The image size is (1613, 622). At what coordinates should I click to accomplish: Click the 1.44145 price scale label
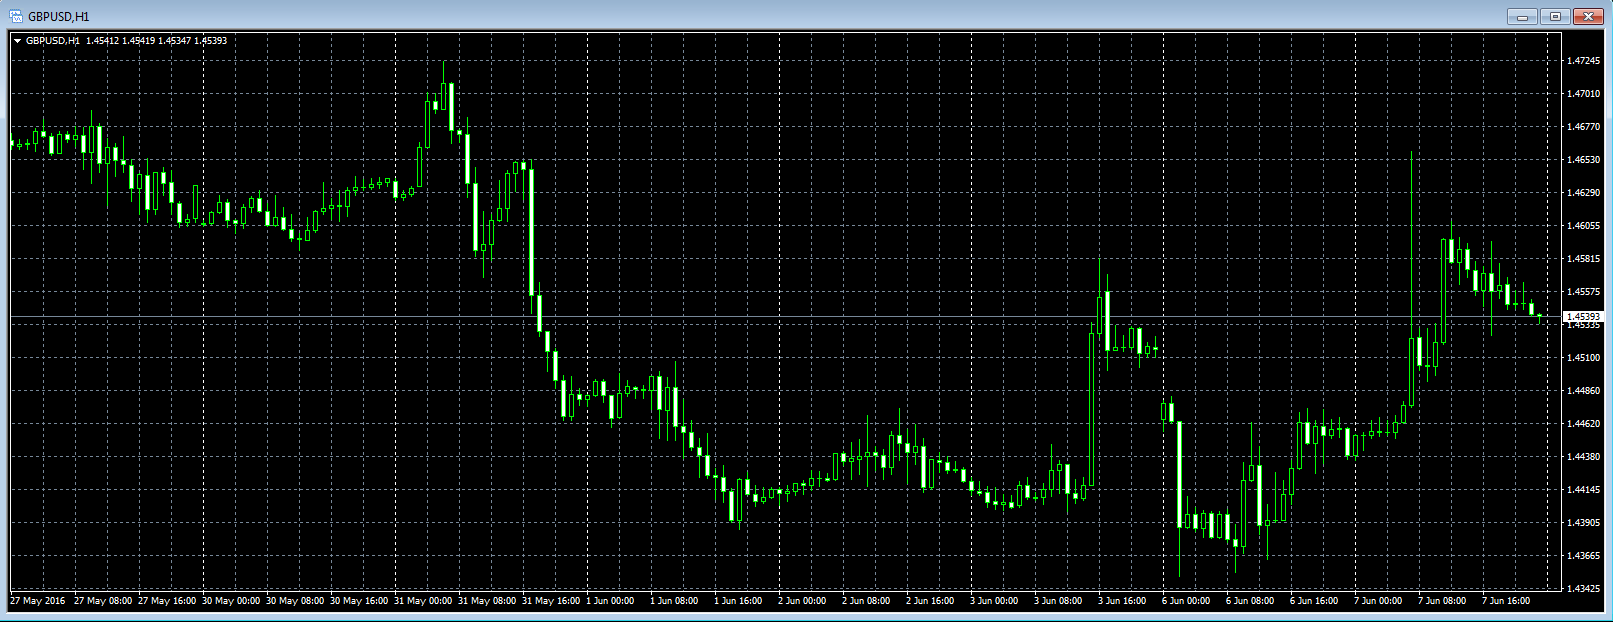1584,490
